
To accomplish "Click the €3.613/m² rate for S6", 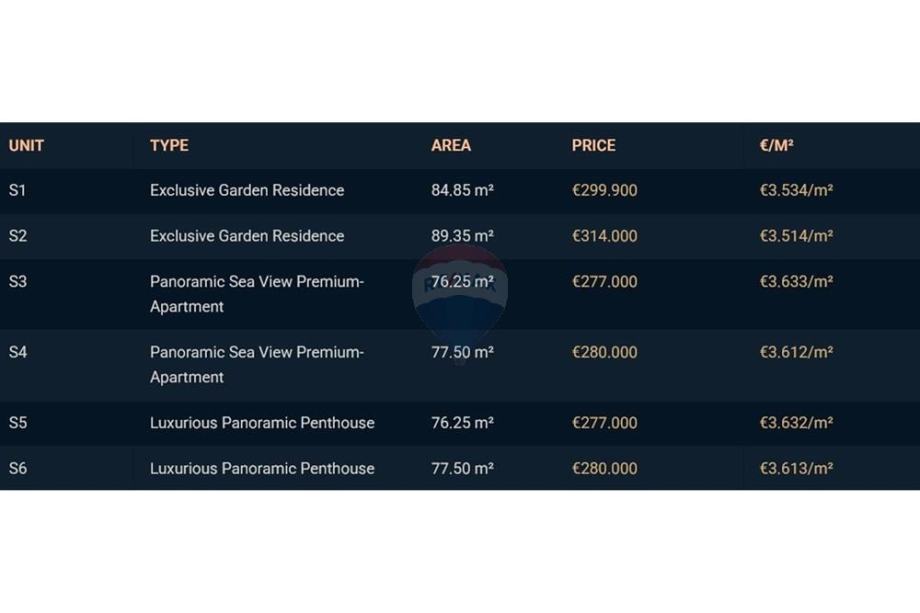I will (796, 468).
